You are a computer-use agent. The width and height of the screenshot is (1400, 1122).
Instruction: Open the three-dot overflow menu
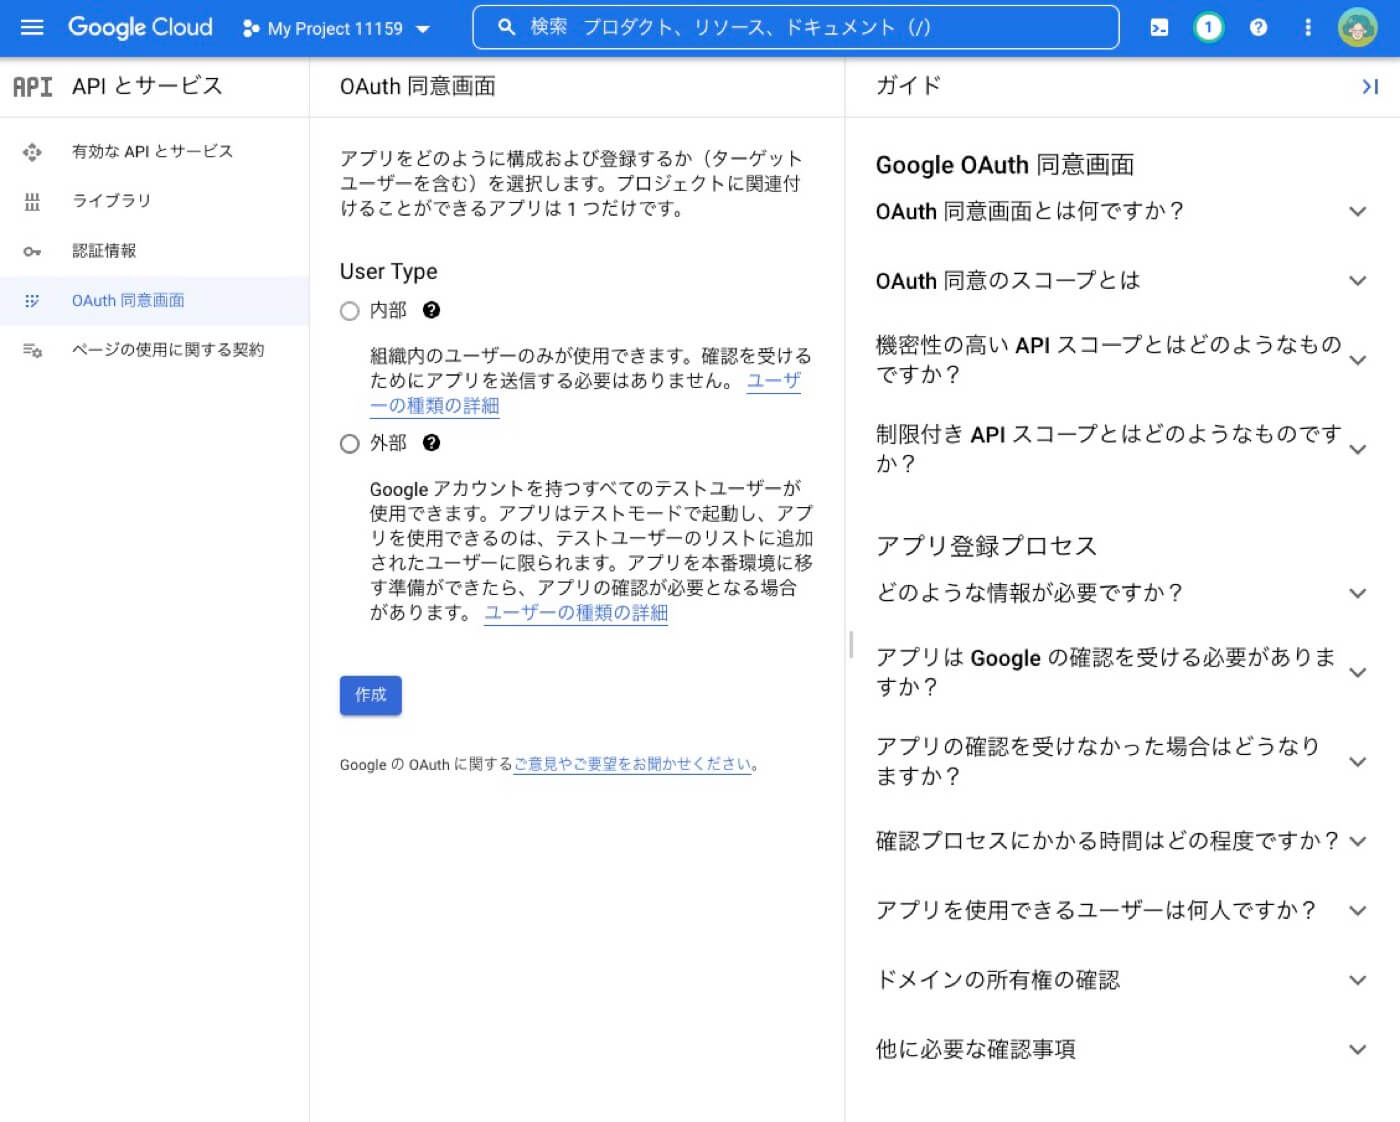1308,27
